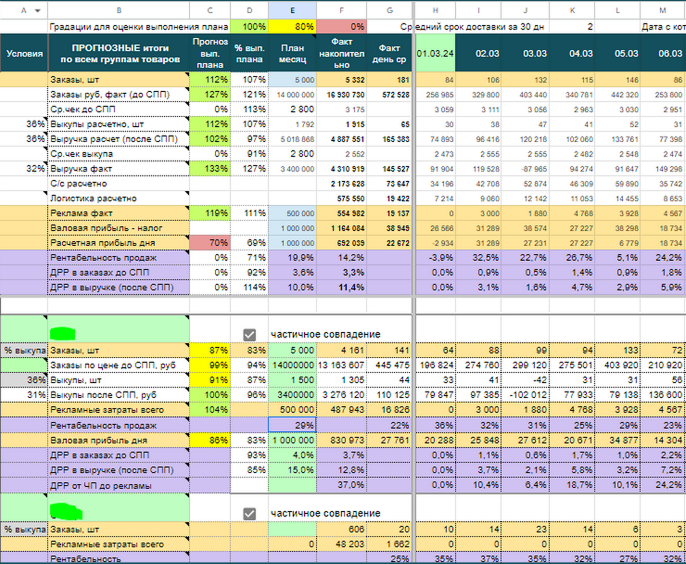The image size is (686, 564).
Task: Select the 'План месяц' header cell
Action: 292,53
